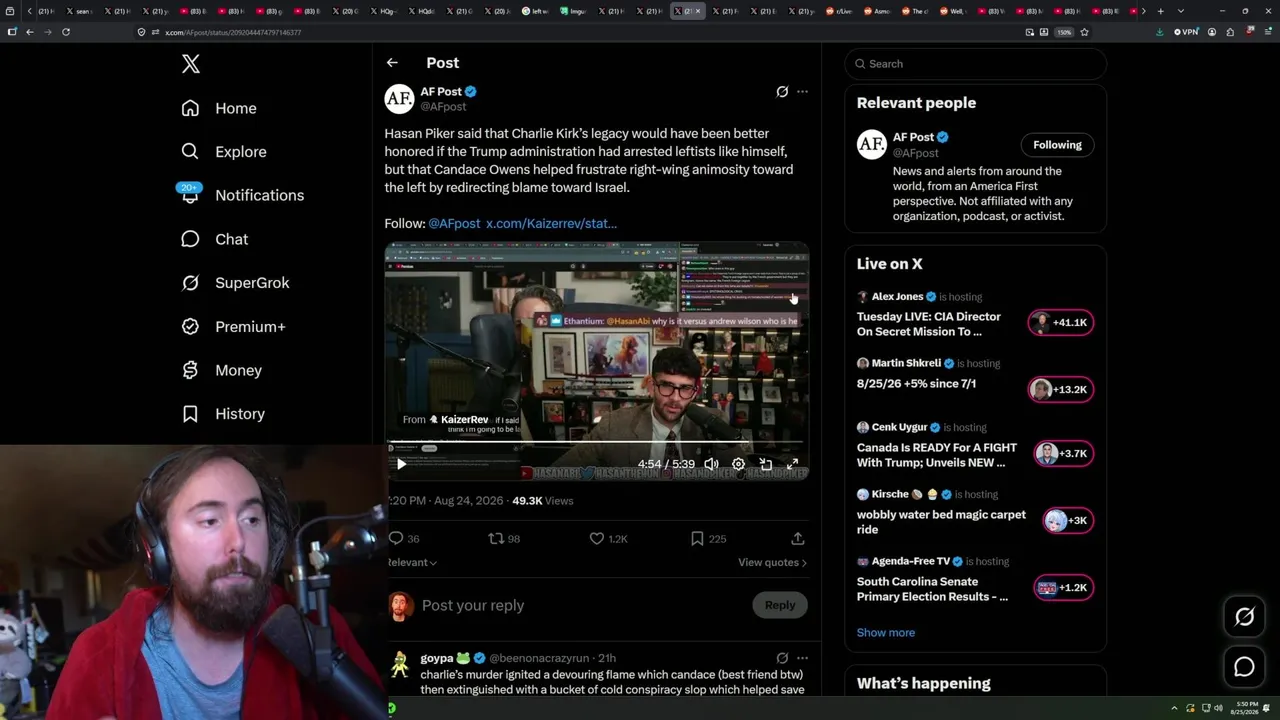Expand the Relevant sort dropdown
The height and width of the screenshot is (720, 1280).
412,562
